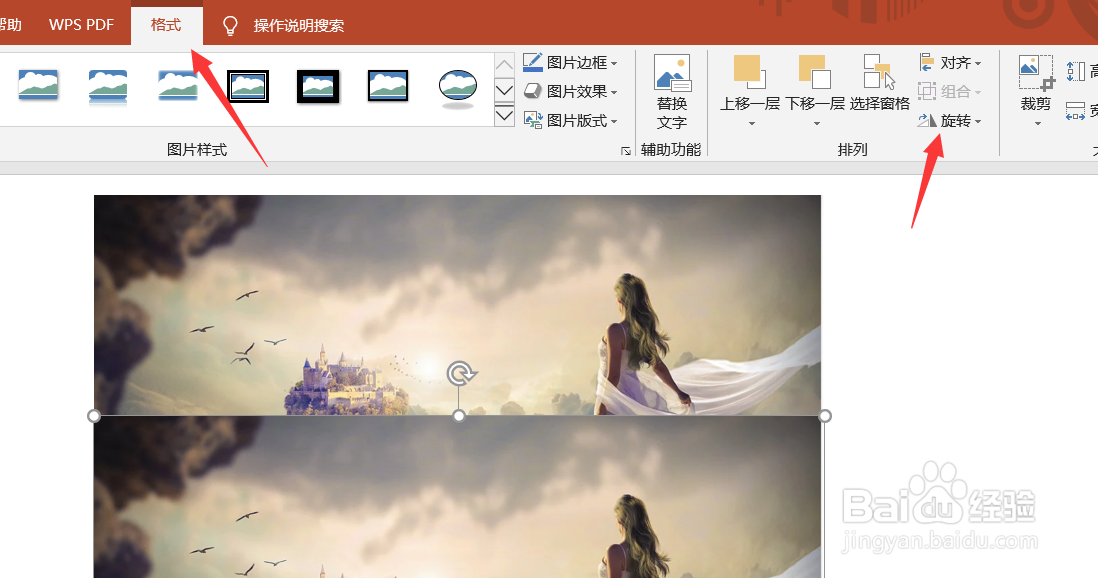
Task: Switch to the WPS PDF tab
Action: 81,25
